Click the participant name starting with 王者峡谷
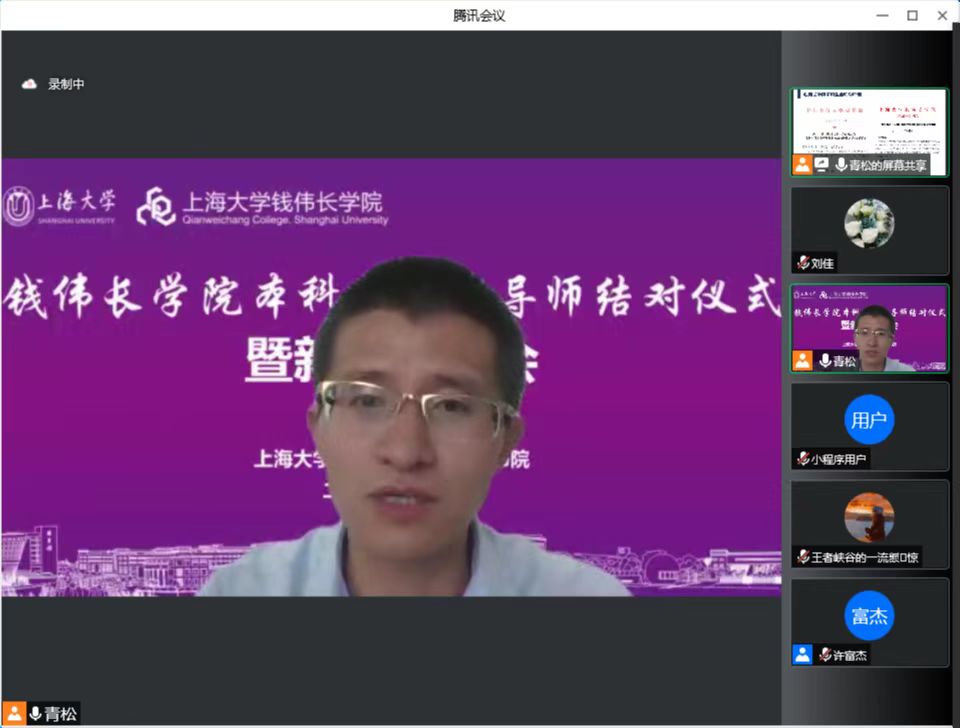 864,557
